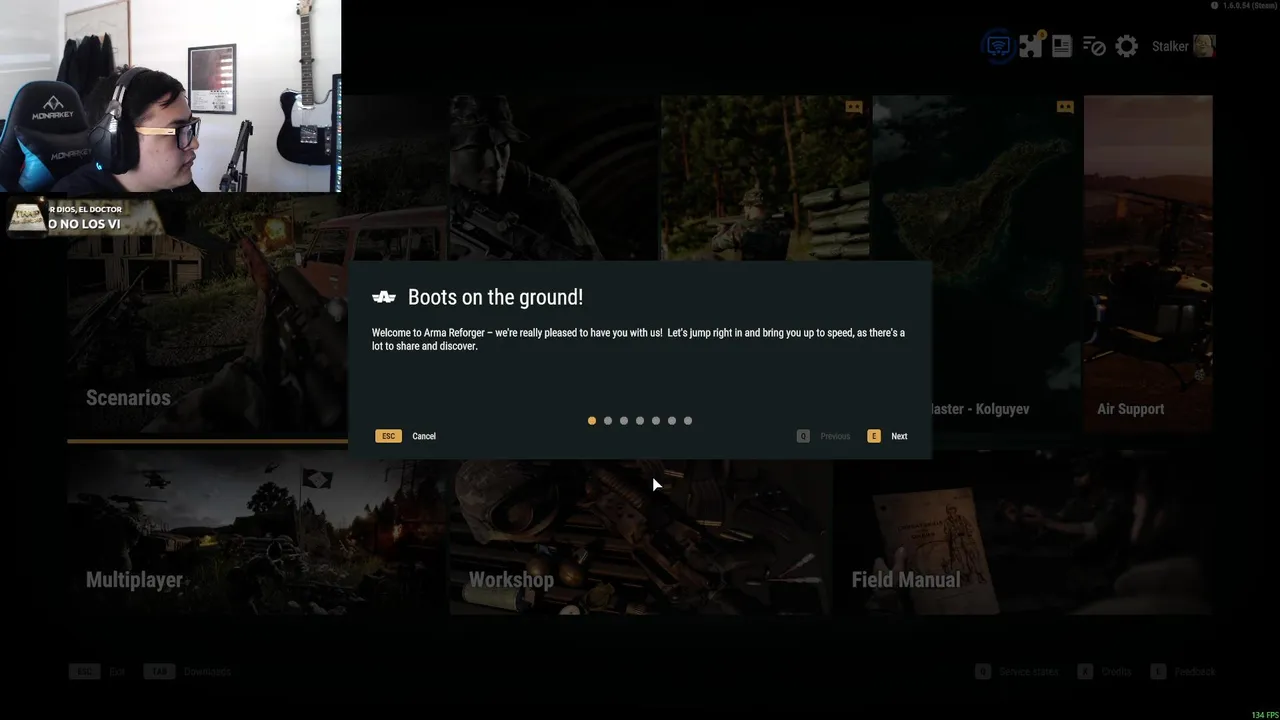The width and height of the screenshot is (1280, 720).
Task: Jump to the fourth tutorial page dot
Action: (640, 421)
